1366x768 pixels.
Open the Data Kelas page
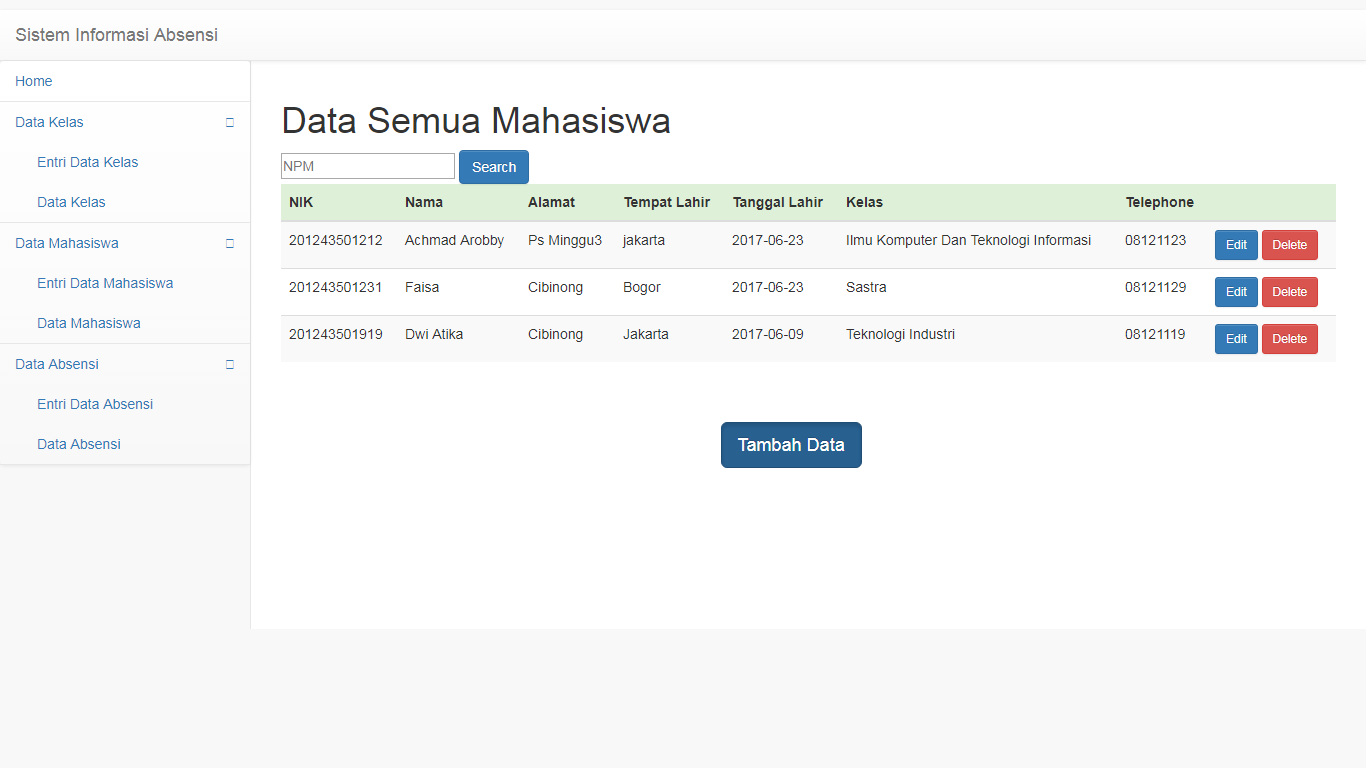pyautogui.click(x=70, y=202)
